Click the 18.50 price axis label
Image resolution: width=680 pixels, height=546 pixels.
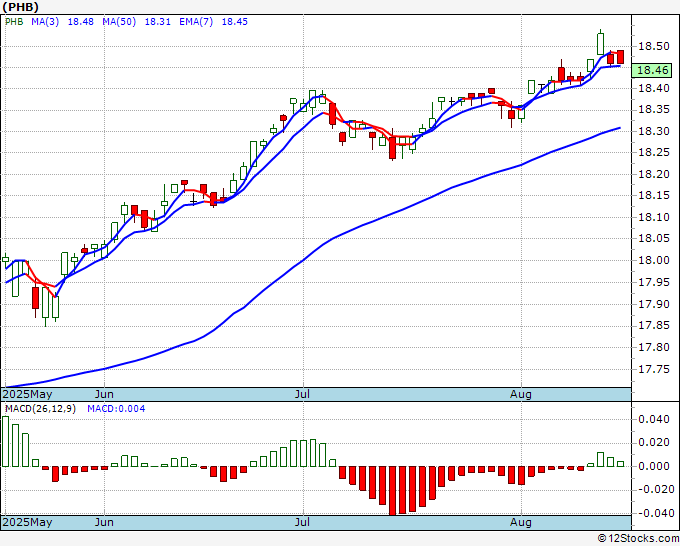[x=654, y=46]
